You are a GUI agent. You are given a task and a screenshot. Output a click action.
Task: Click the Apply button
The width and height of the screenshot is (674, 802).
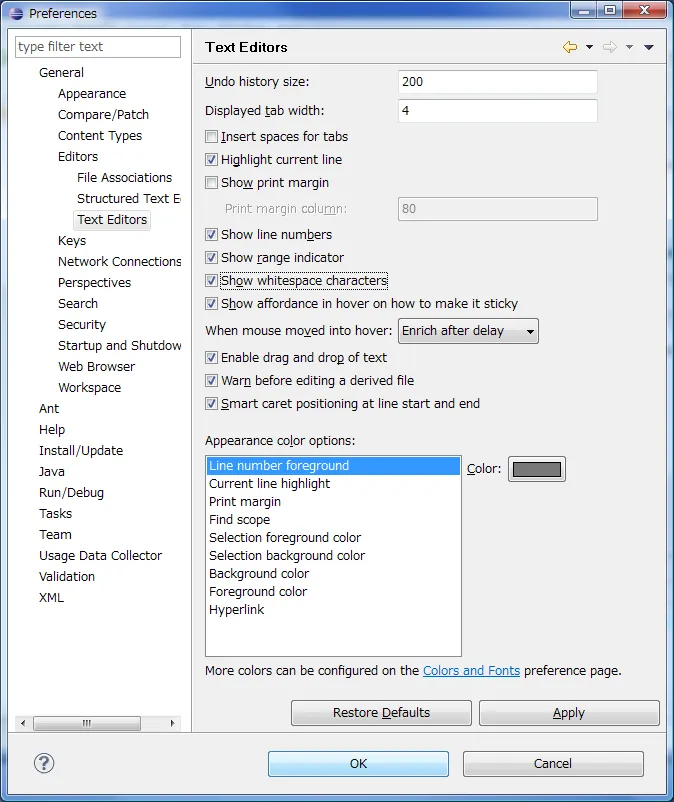pyautogui.click(x=569, y=712)
